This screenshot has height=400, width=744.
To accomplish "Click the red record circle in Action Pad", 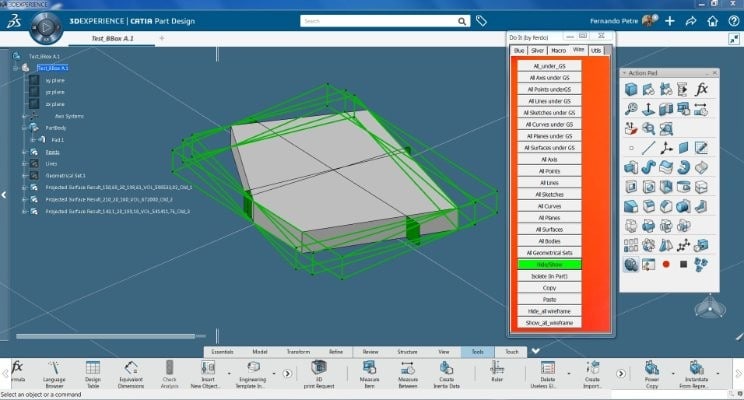I will [x=666, y=264].
